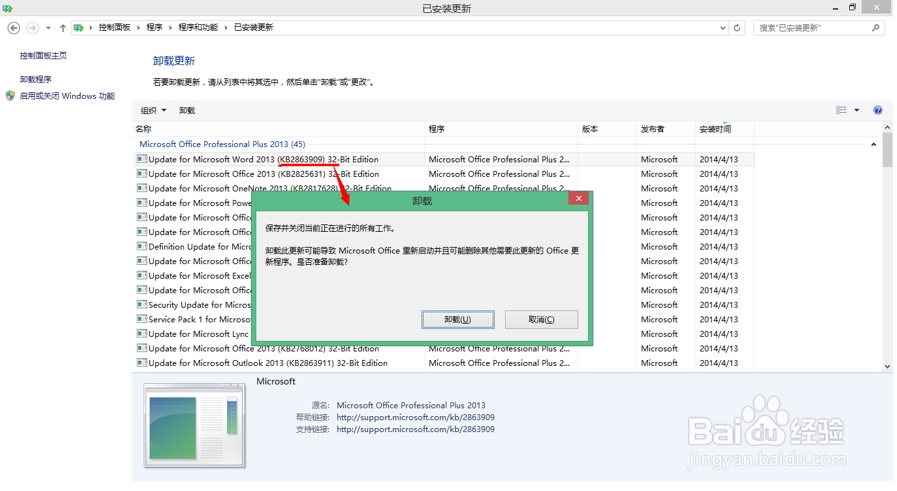Select Update for Microsoft Office 2013 (KB2768012)

click(444, 350)
